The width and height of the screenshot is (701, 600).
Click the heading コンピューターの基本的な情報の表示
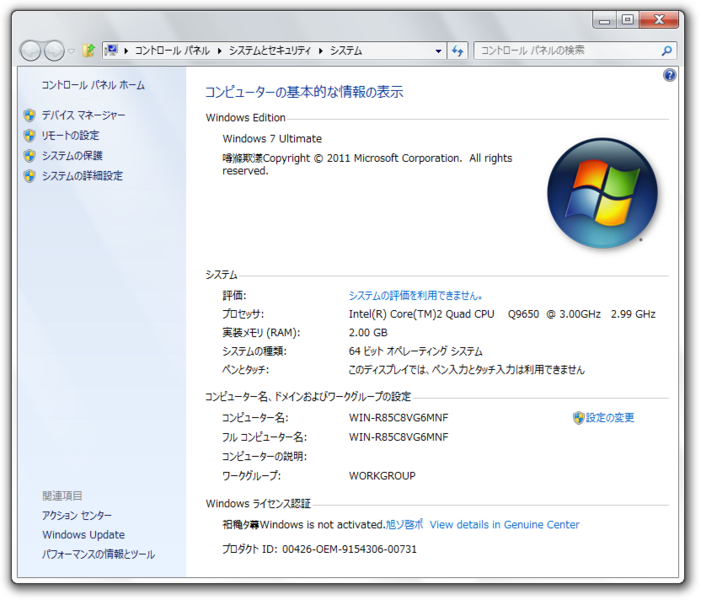coord(304,92)
